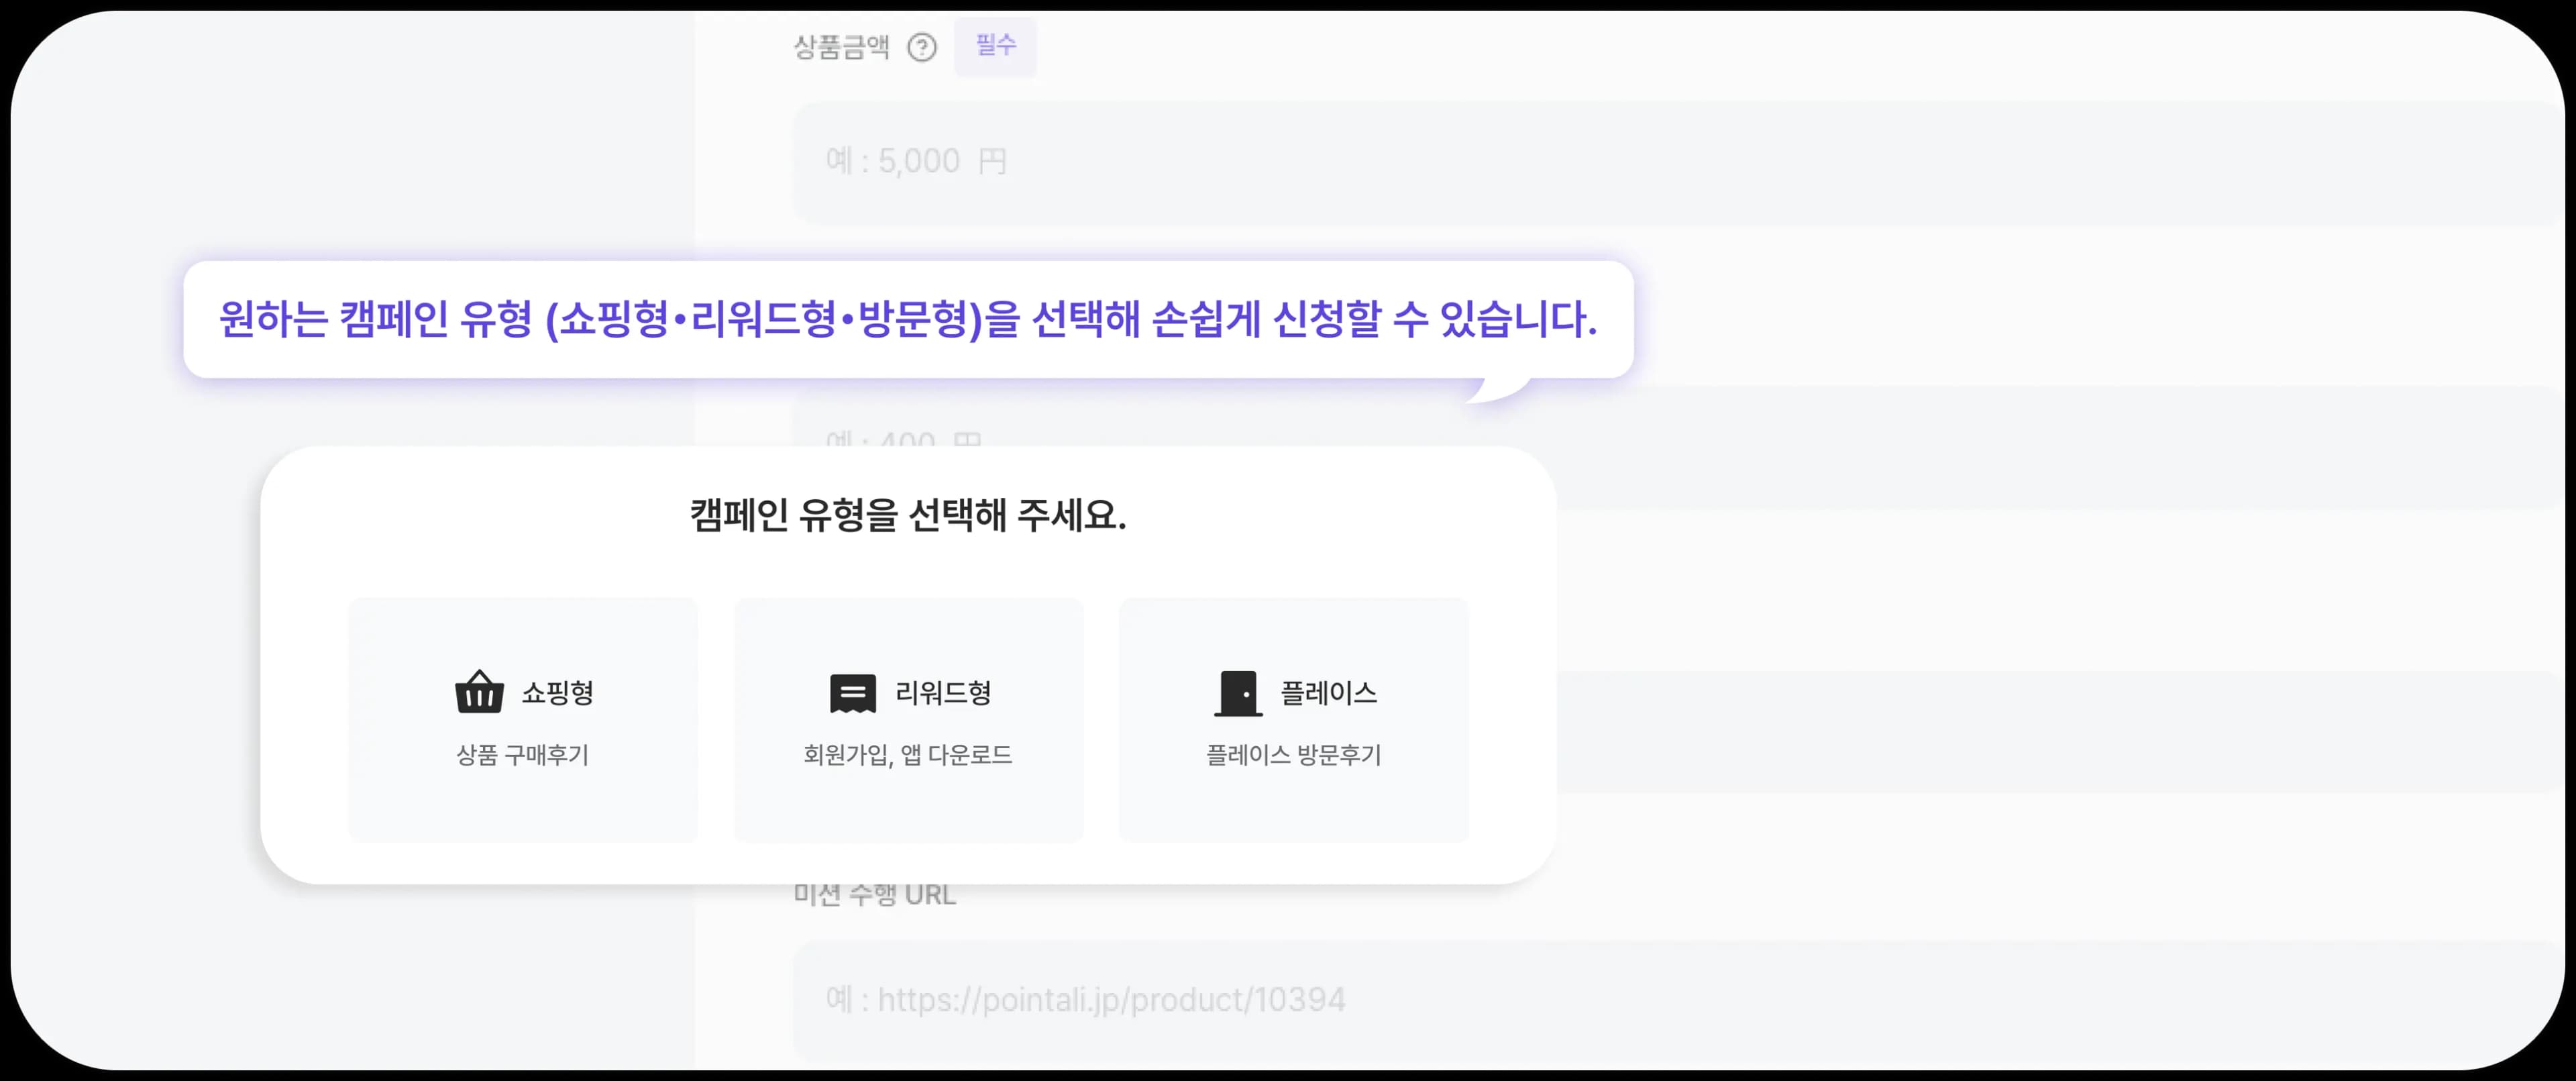Click the purple campaign type tooltip text
The height and width of the screenshot is (1081, 2576).
click(x=907, y=319)
